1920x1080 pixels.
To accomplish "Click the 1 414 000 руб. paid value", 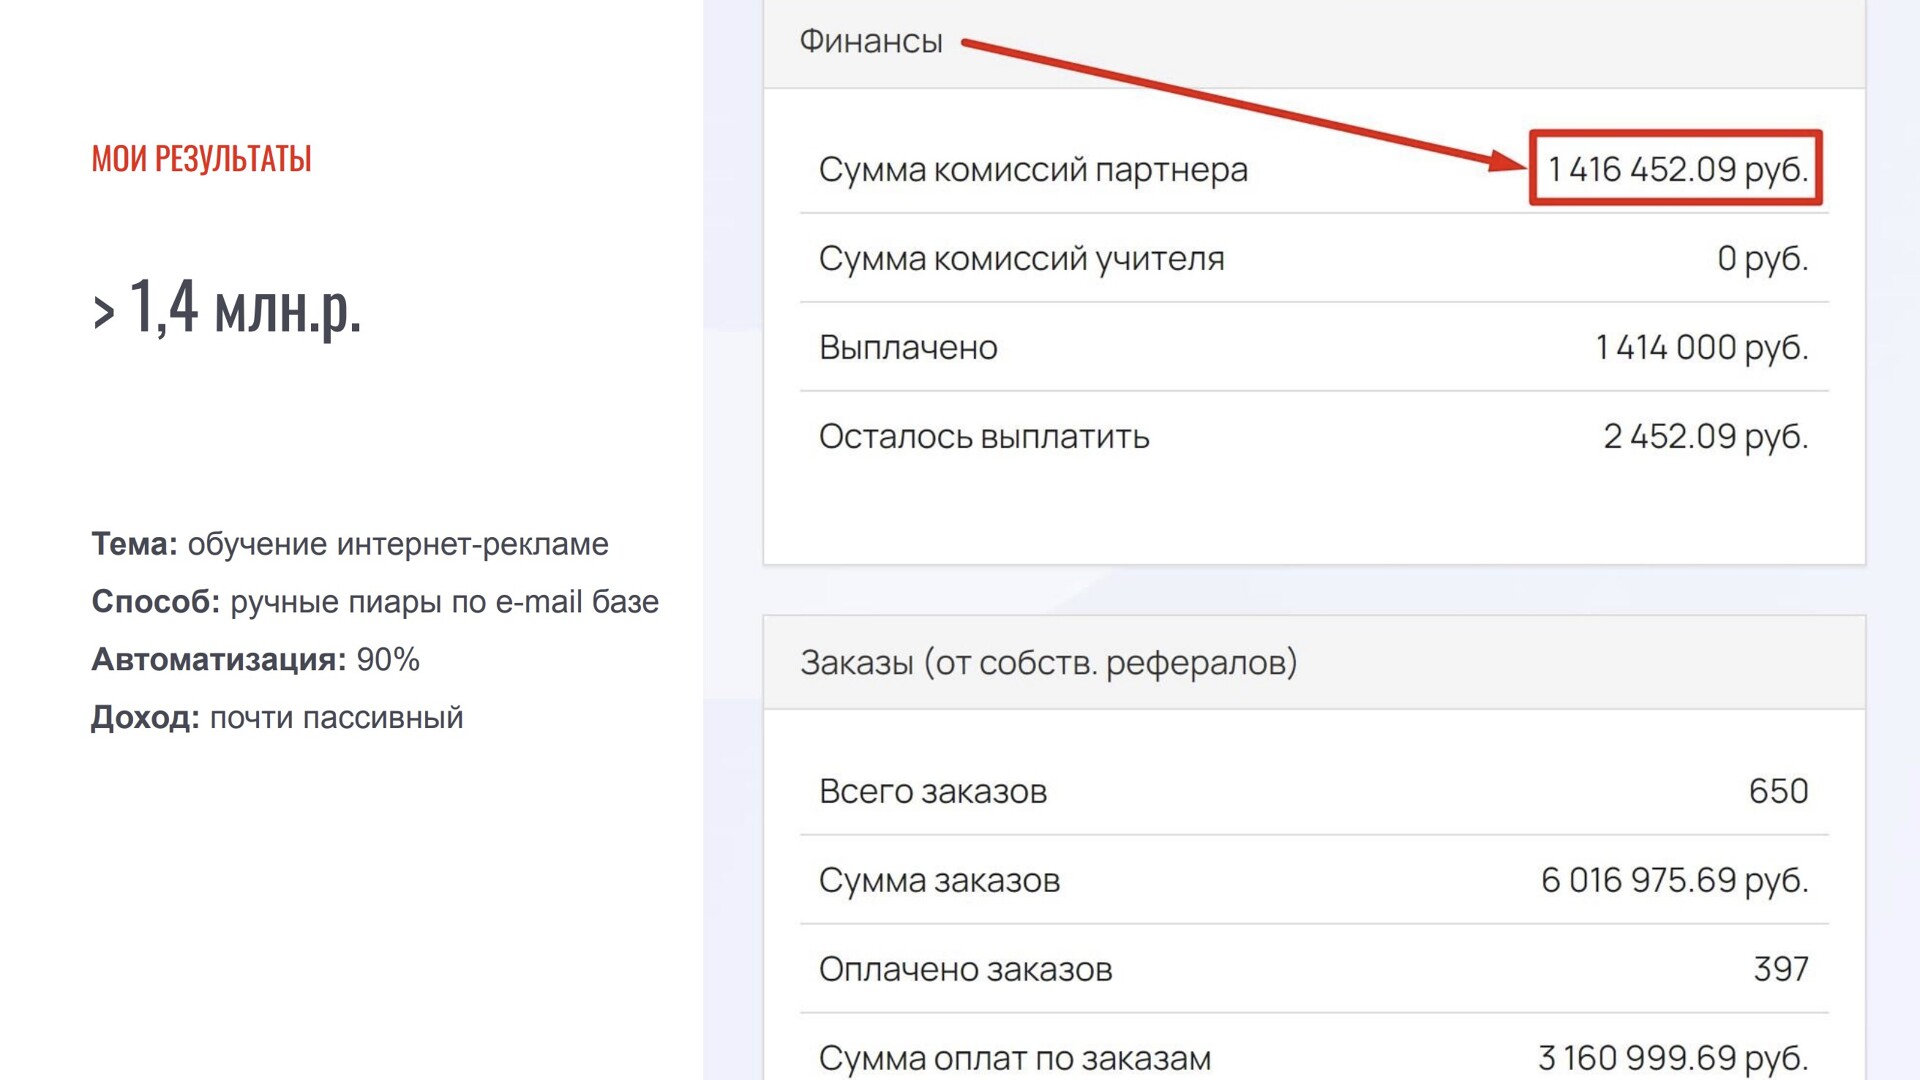I will pyautogui.click(x=1701, y=348).
